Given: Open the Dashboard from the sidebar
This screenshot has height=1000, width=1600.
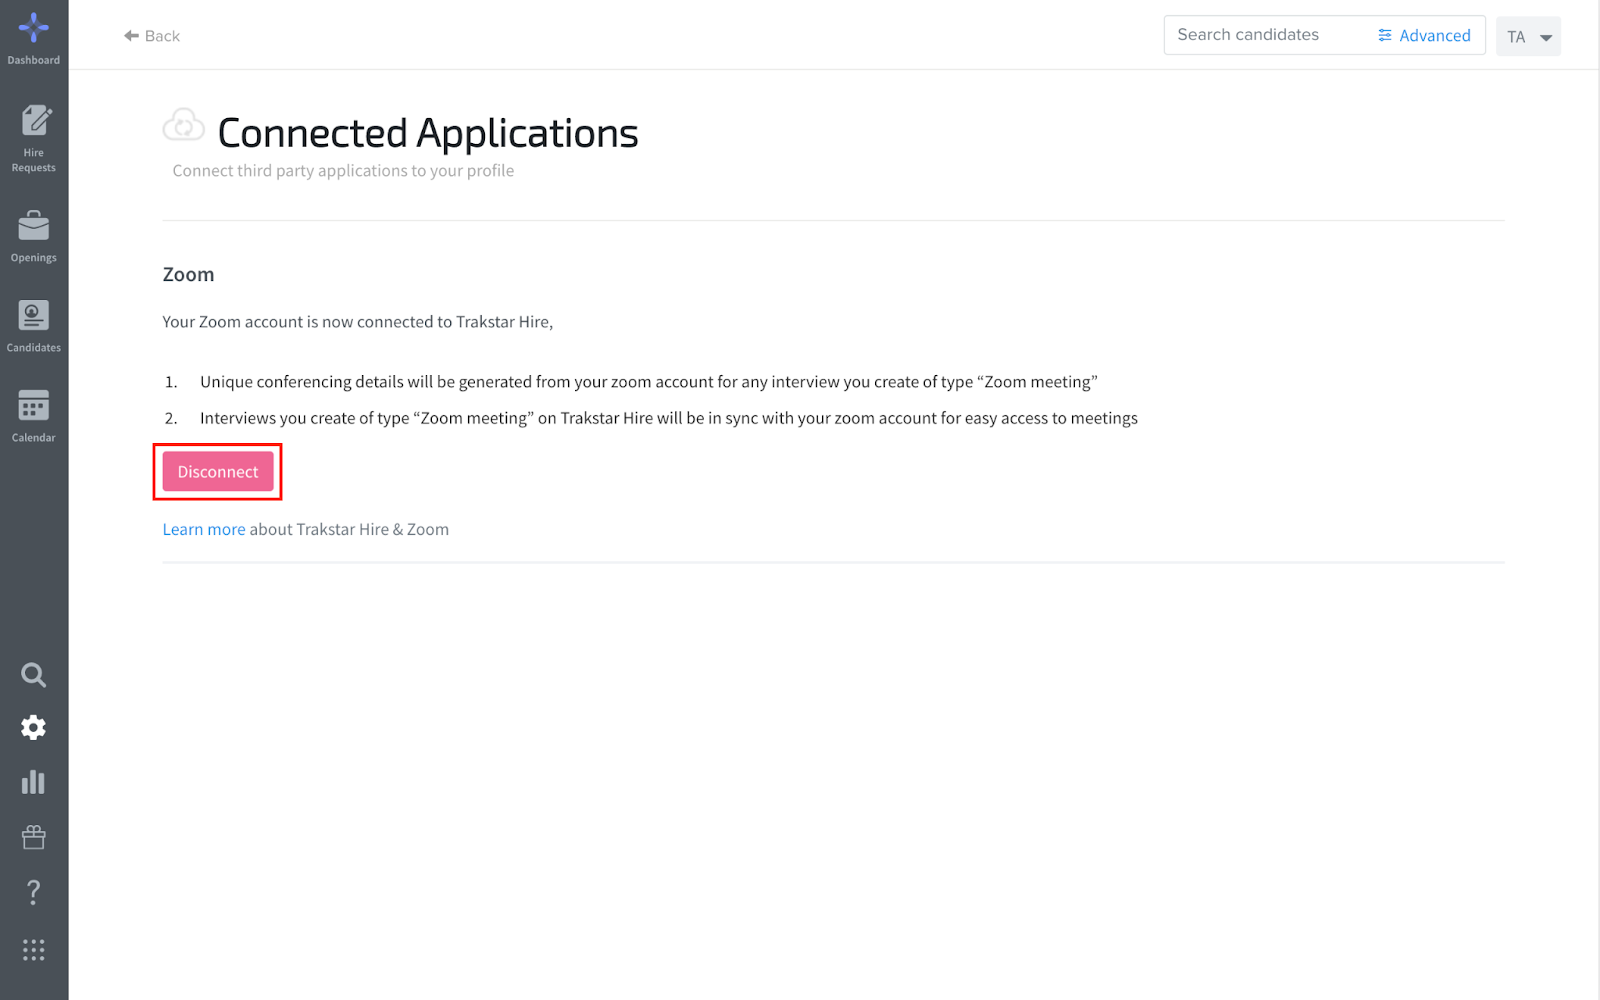Looking at the screenshot, I should [x=34, y=38].
